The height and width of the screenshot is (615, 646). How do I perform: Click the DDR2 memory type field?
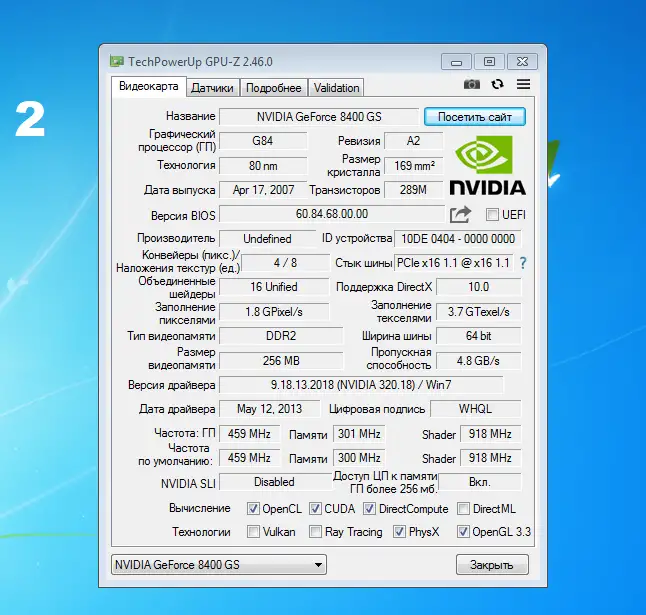coord(281,336)
